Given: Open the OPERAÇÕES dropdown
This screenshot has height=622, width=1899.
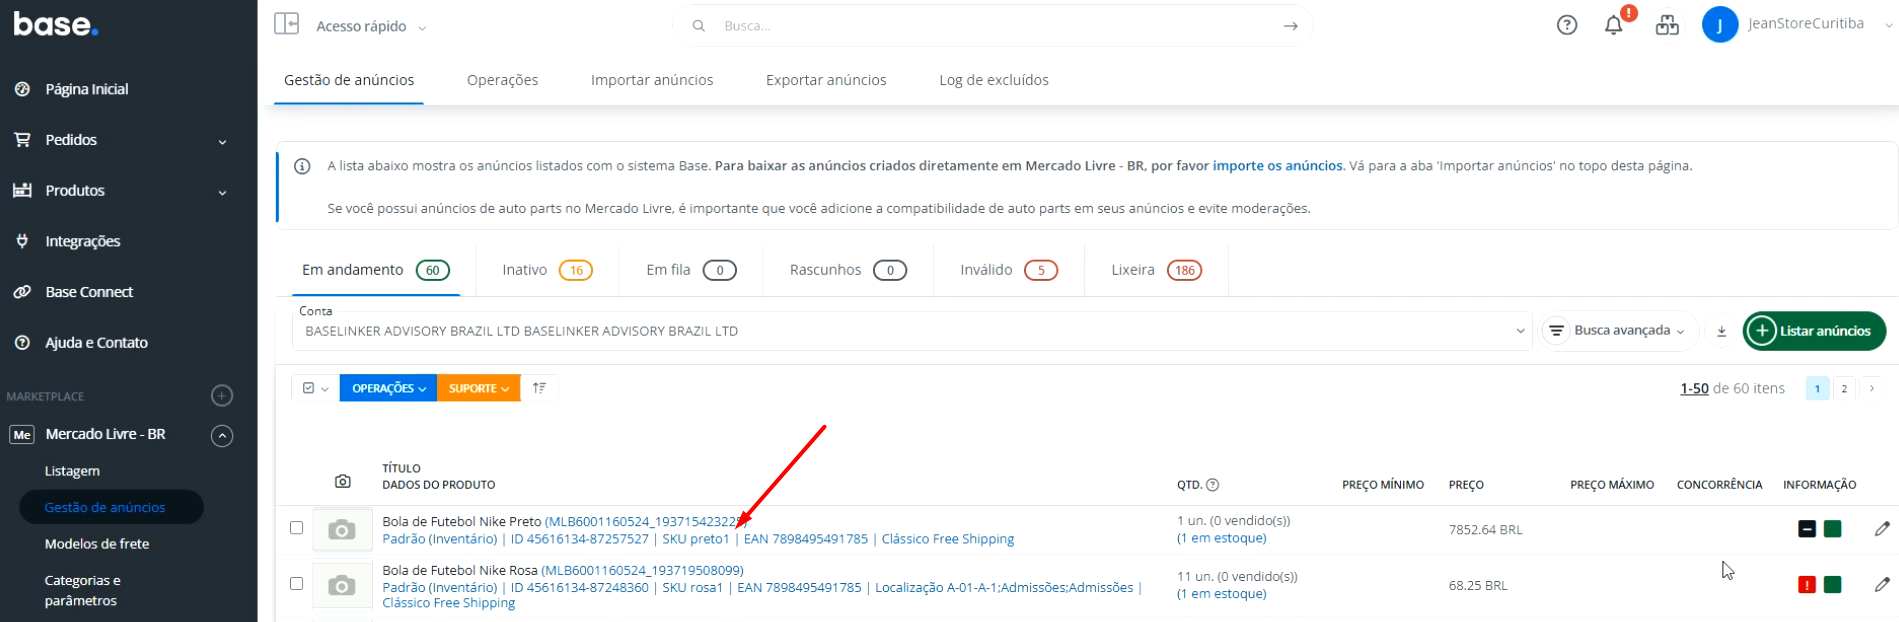Looking at the screenshot, I should [388, 388].
